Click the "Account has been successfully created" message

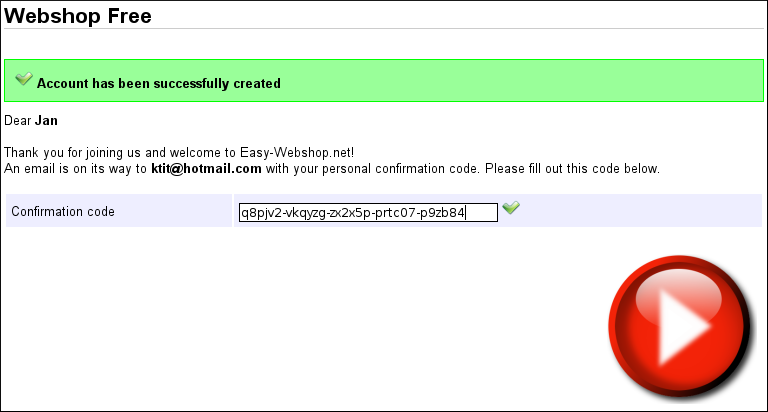tap(158, 84)
